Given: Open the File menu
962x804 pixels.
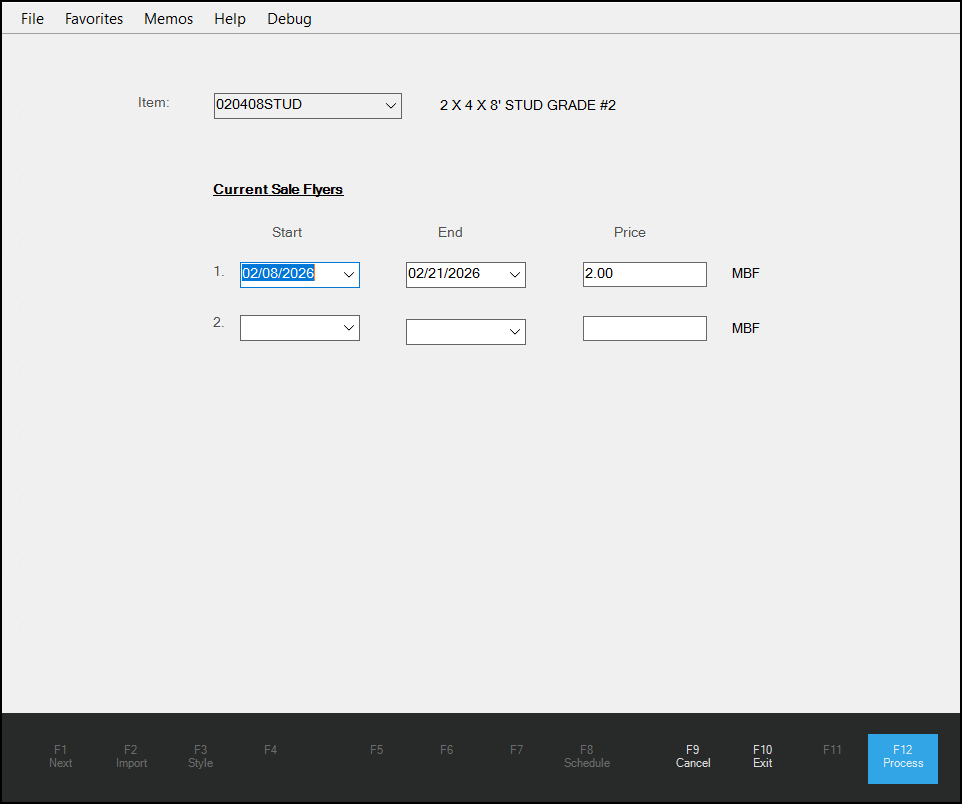Looking at the screenshot, I should [31, 18].
